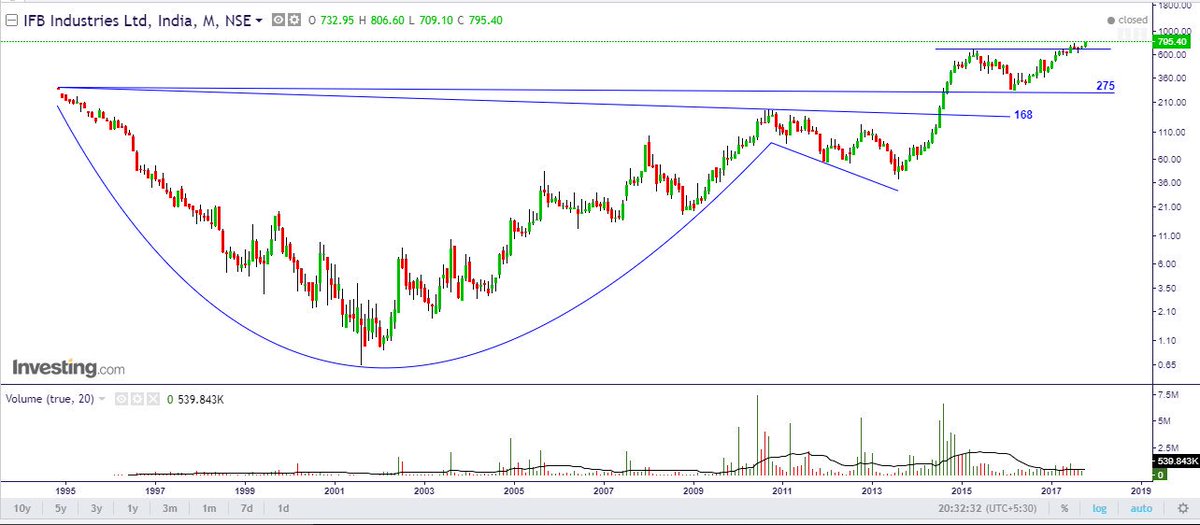Select the 5y time range
This screenshot has height=525, width=1200.
[x=61, y=508]
